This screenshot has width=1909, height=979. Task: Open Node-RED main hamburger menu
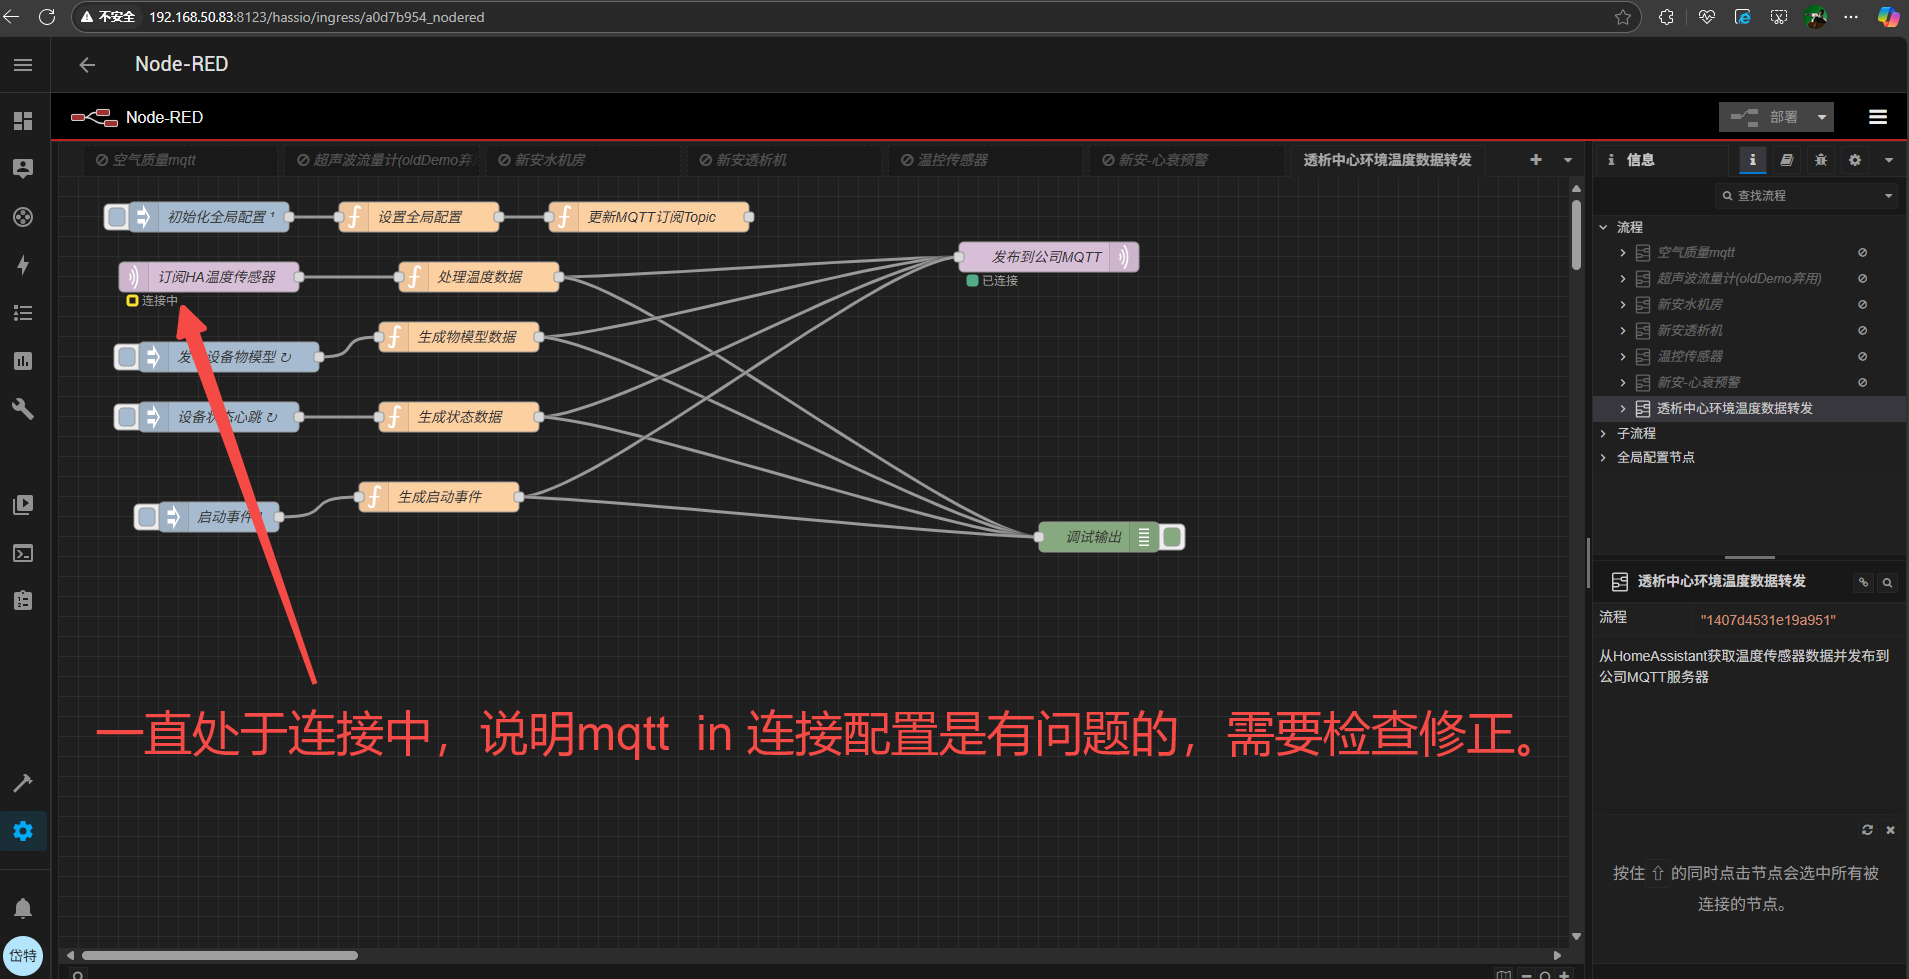point(1877,117)
